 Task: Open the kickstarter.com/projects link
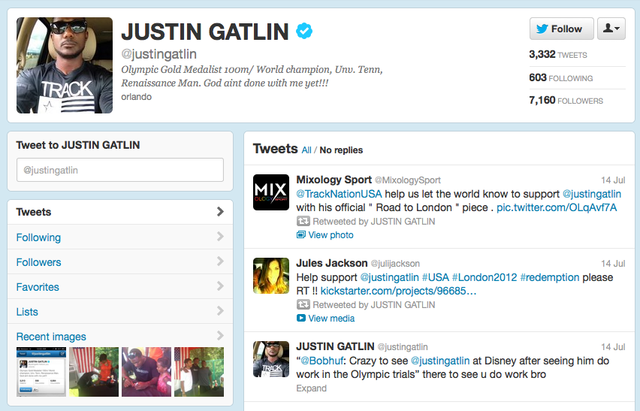[398, 291]
